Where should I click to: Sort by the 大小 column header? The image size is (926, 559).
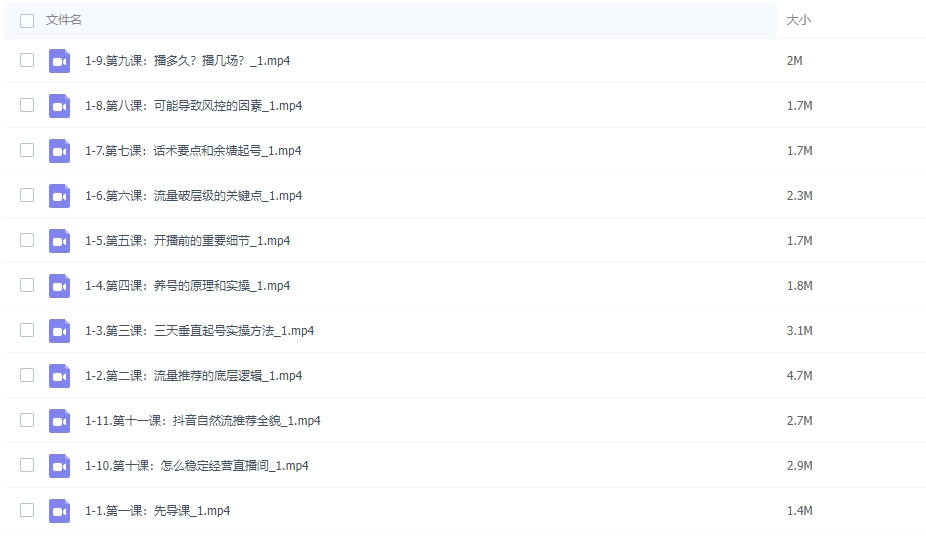click(x=798, y=20)
